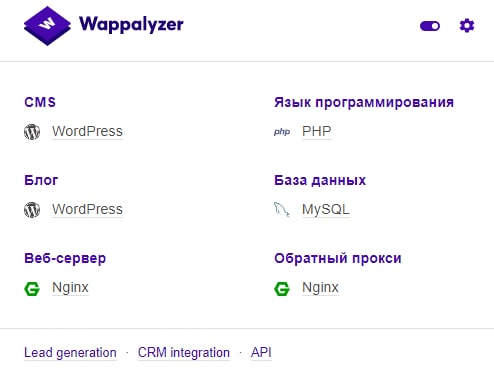Click the MySQL dolphin icon
Image resolution: width=494 pixels, height=371 pixels.
[282, 210]
